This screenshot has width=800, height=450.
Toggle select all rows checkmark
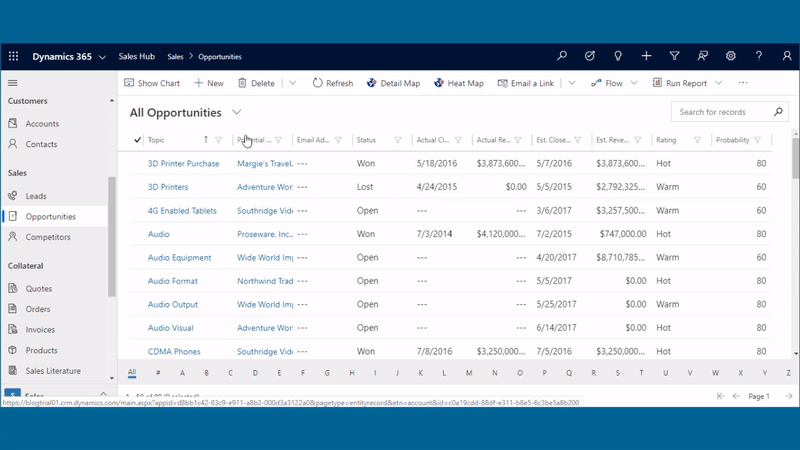point(137,140)
